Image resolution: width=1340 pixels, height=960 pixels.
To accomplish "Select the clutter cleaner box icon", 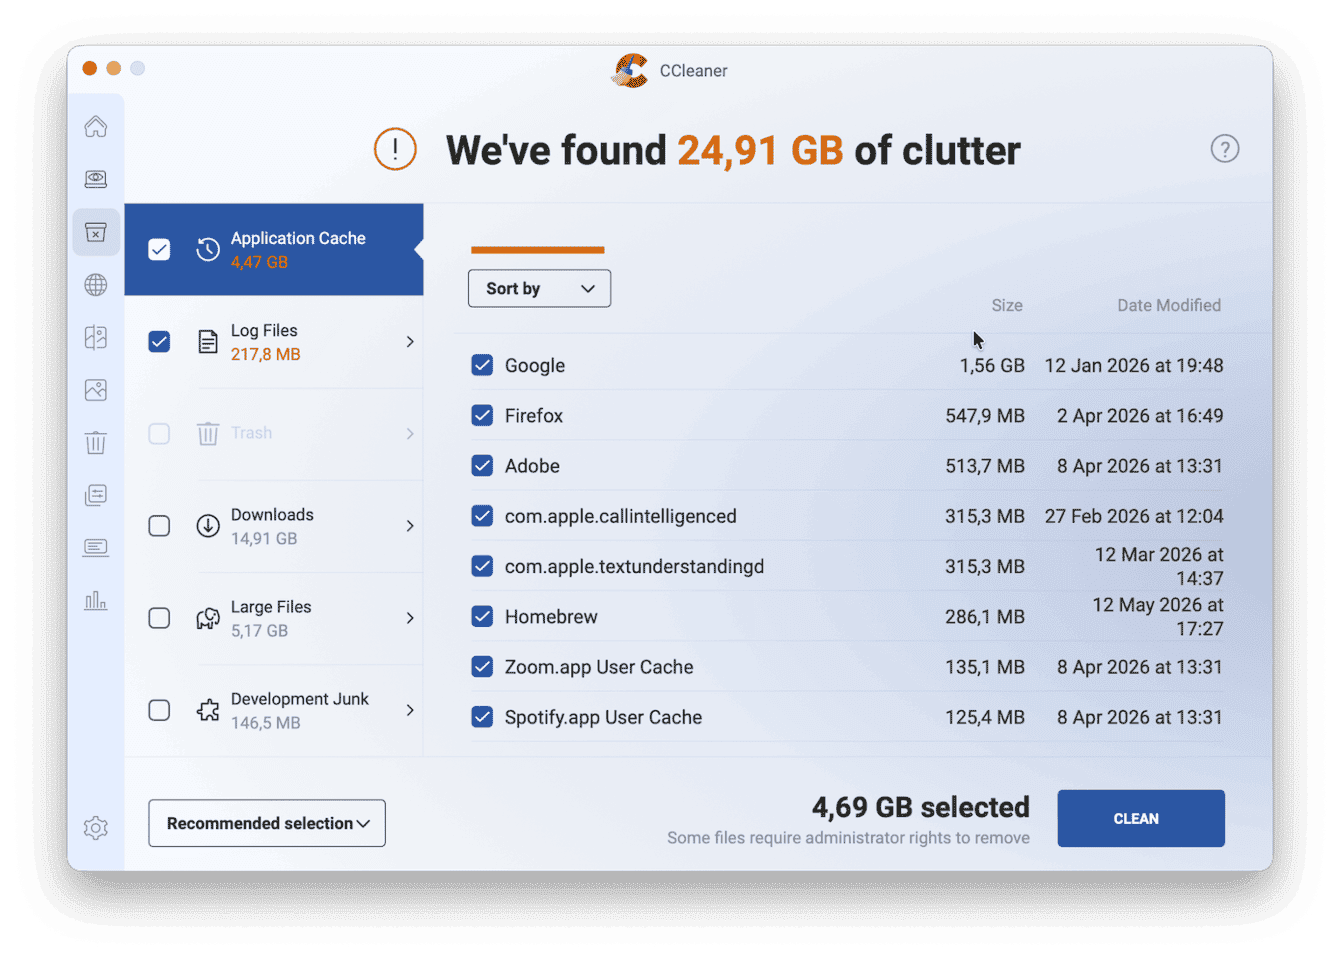I will pyautogui.click(x=96, y=232).
